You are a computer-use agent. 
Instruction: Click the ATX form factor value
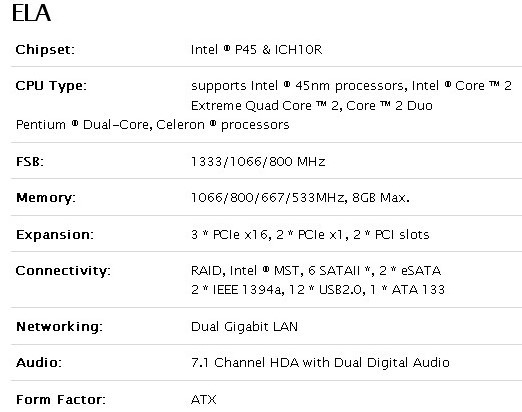point(204,399)
